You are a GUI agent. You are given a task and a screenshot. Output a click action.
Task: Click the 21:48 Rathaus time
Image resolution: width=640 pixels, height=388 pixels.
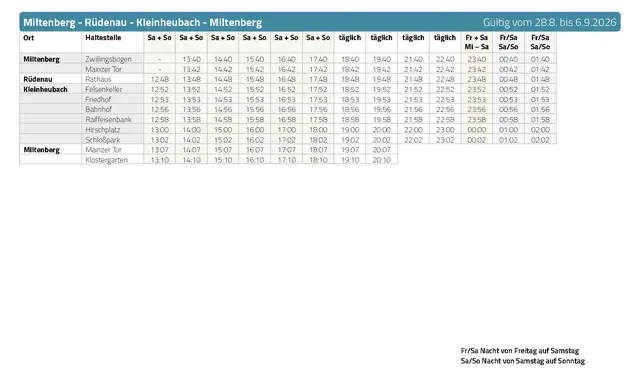click(413, 79)
